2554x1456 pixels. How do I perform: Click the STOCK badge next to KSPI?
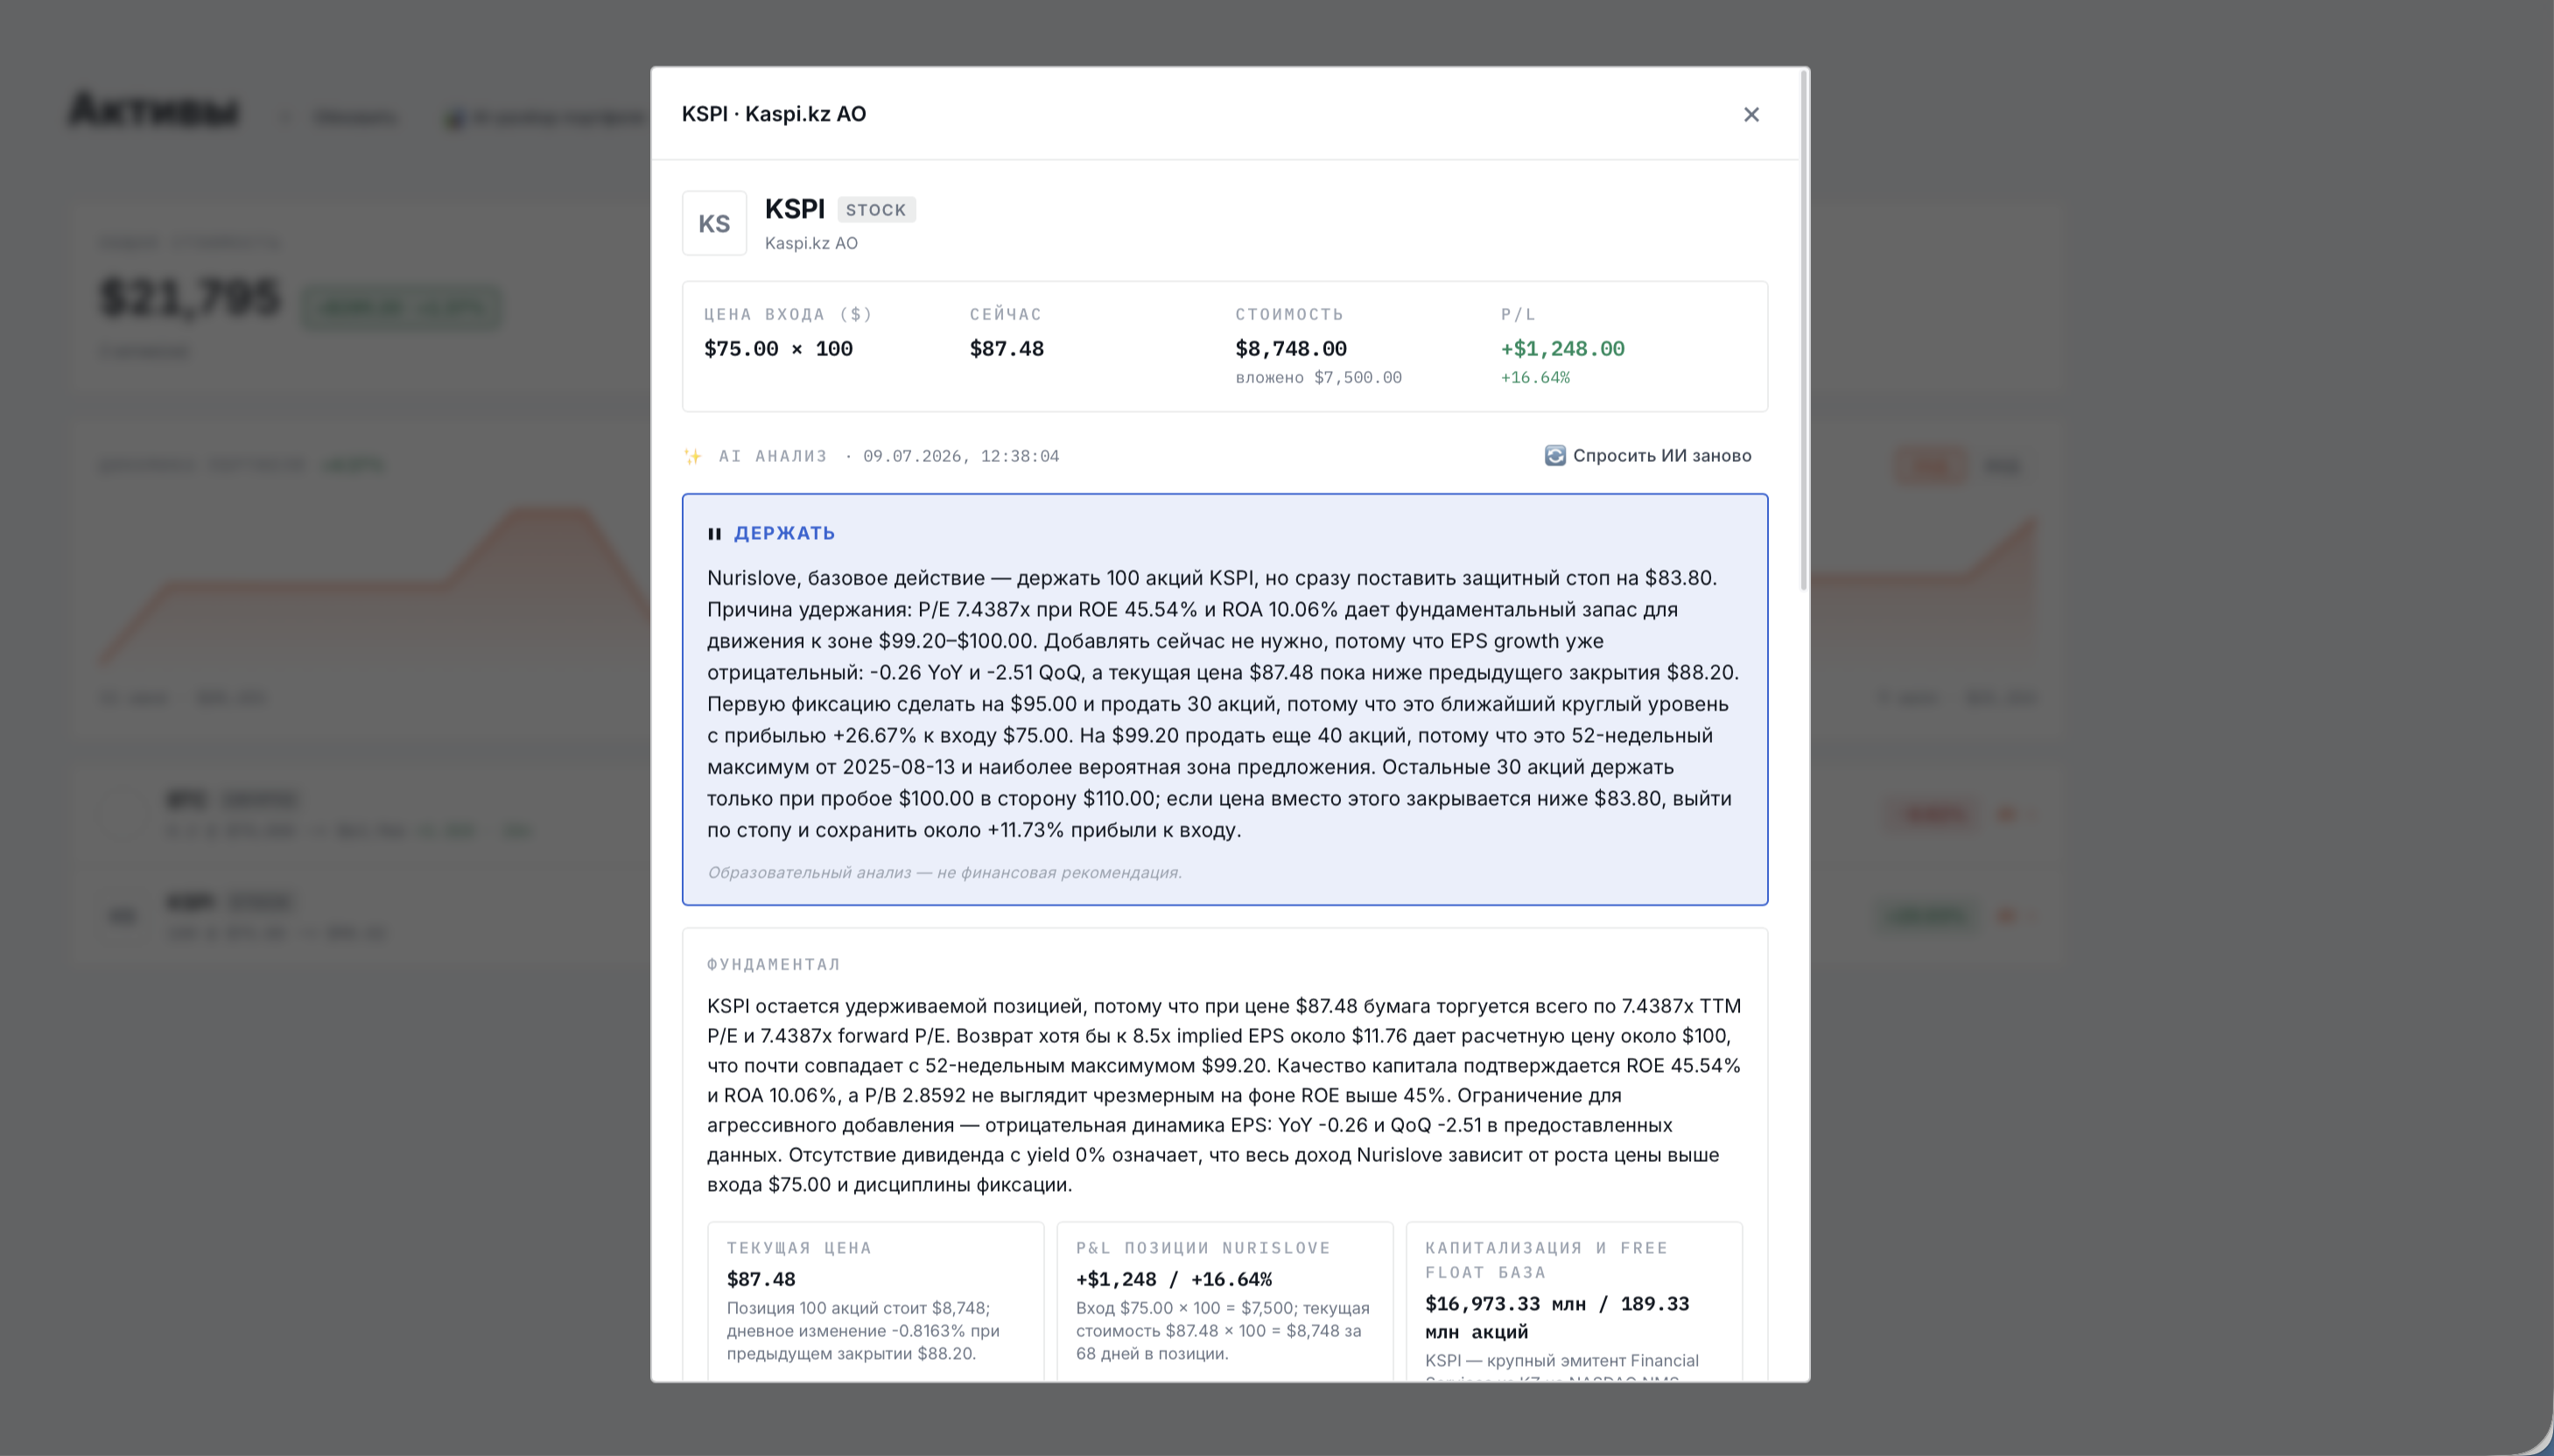(876, 210)
